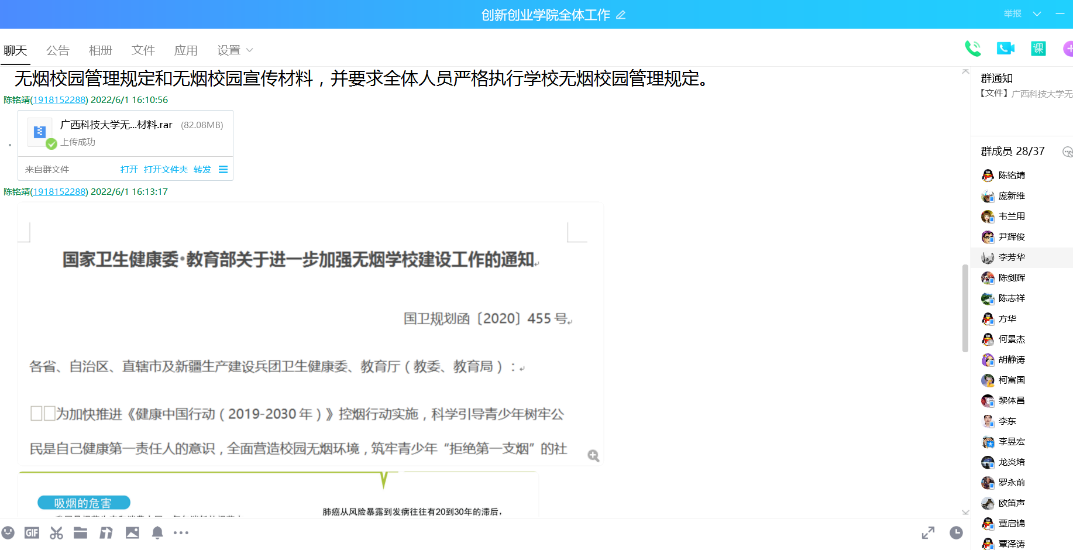
Task: Switch to the 相册 tab
Action: [x=100, y=50]
